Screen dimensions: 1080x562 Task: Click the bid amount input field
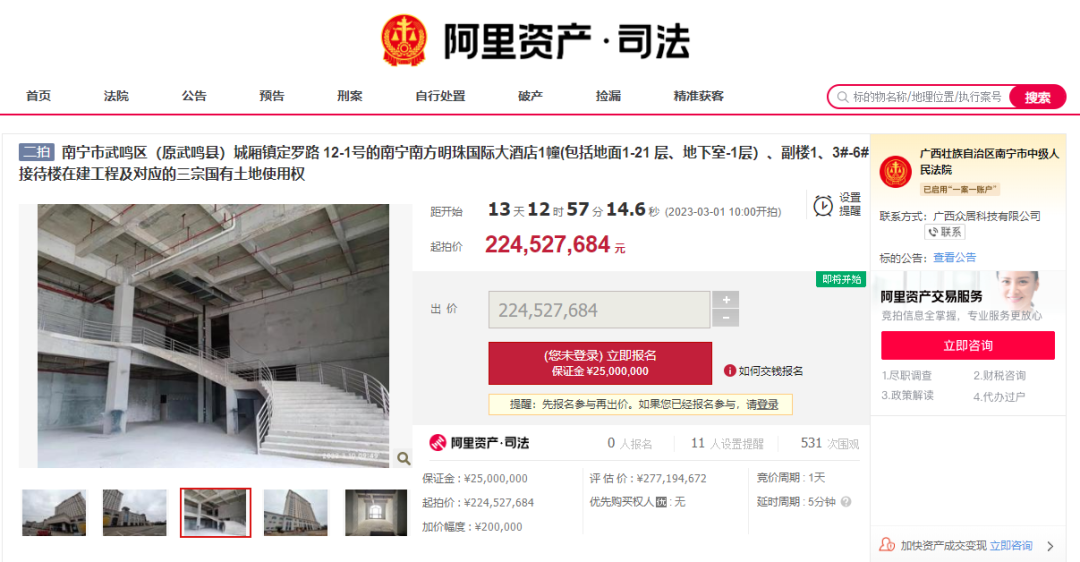(599, 310)
